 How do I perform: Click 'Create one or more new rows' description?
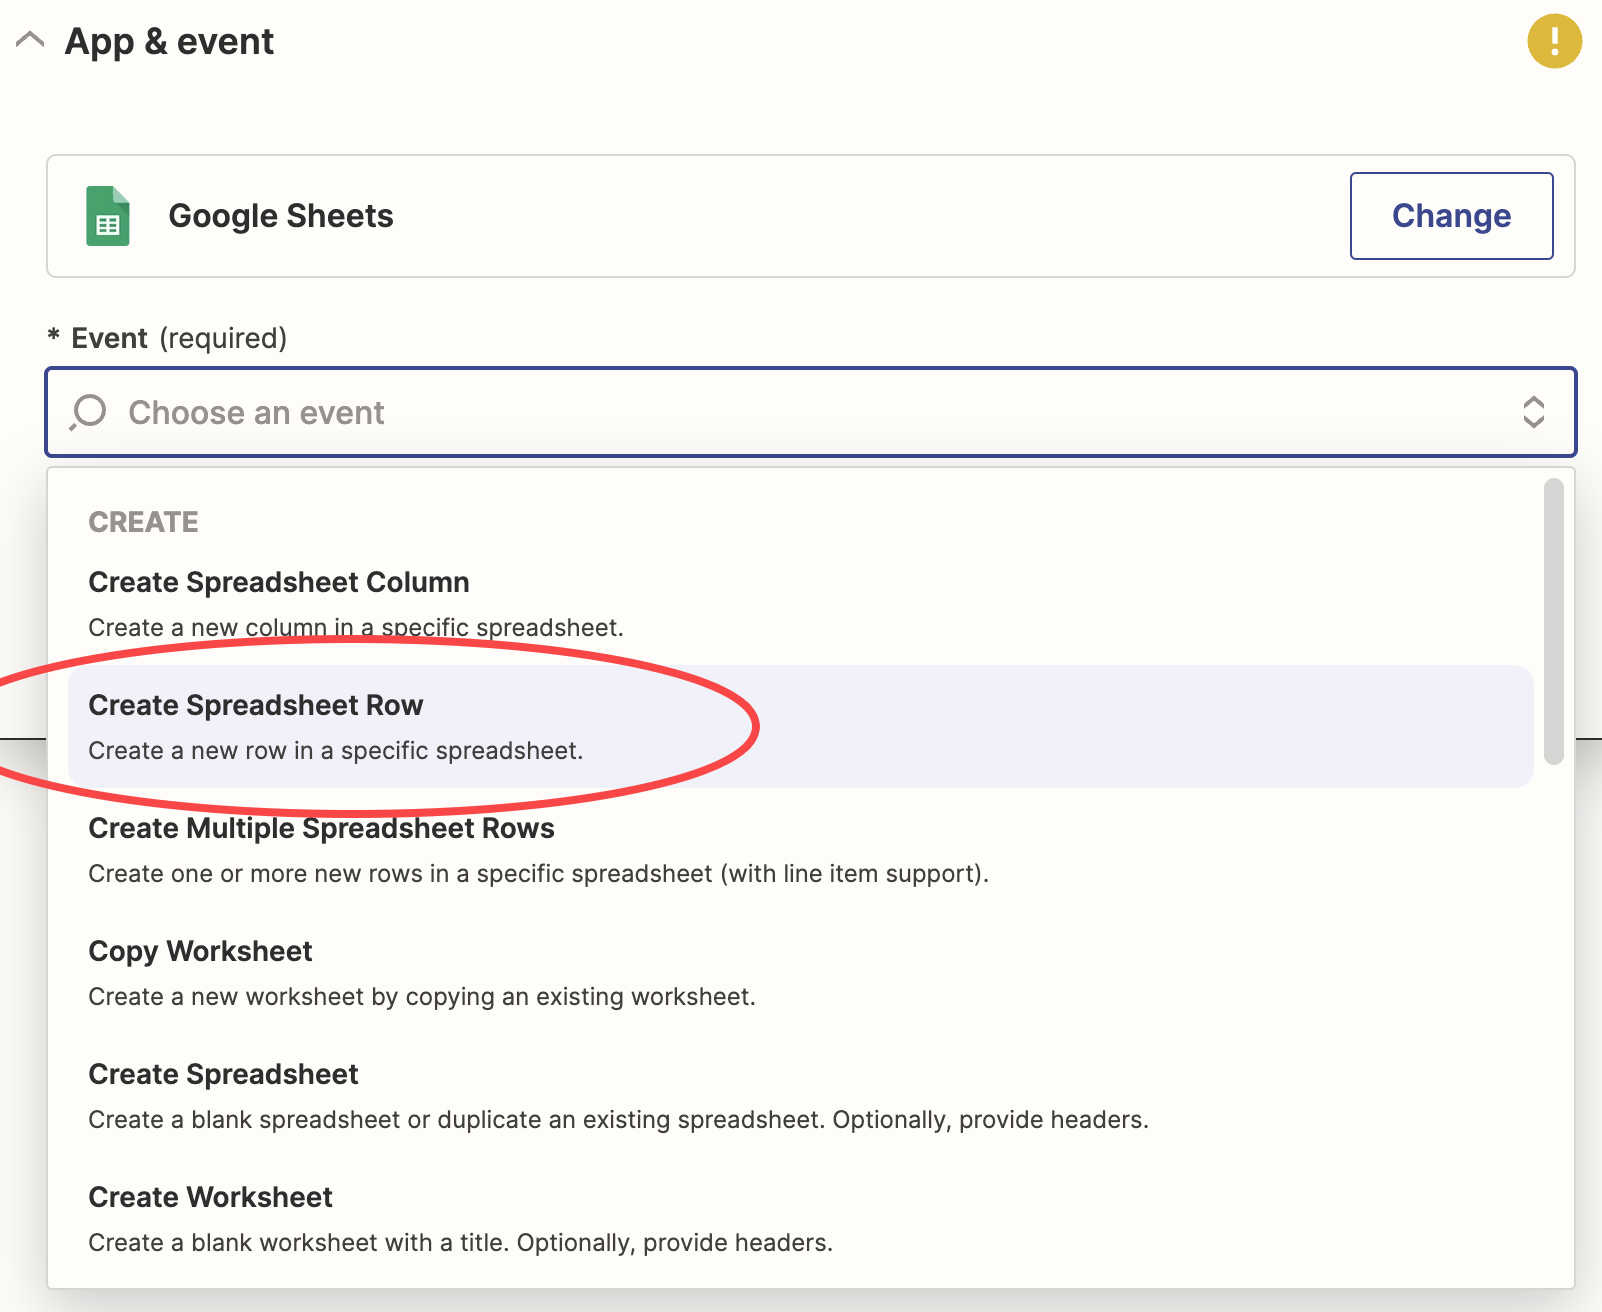click(539, 874)
